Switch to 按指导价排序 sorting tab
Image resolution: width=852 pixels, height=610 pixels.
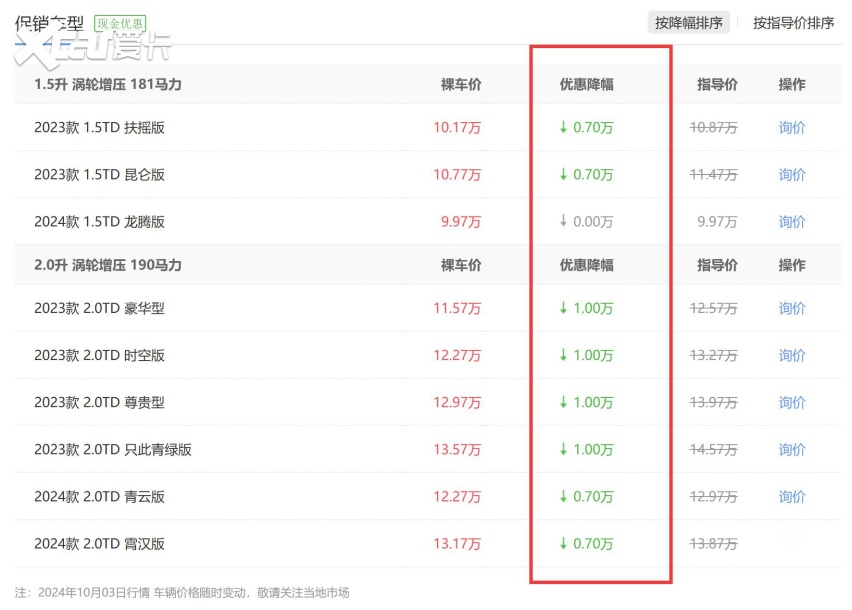[793, 22]
